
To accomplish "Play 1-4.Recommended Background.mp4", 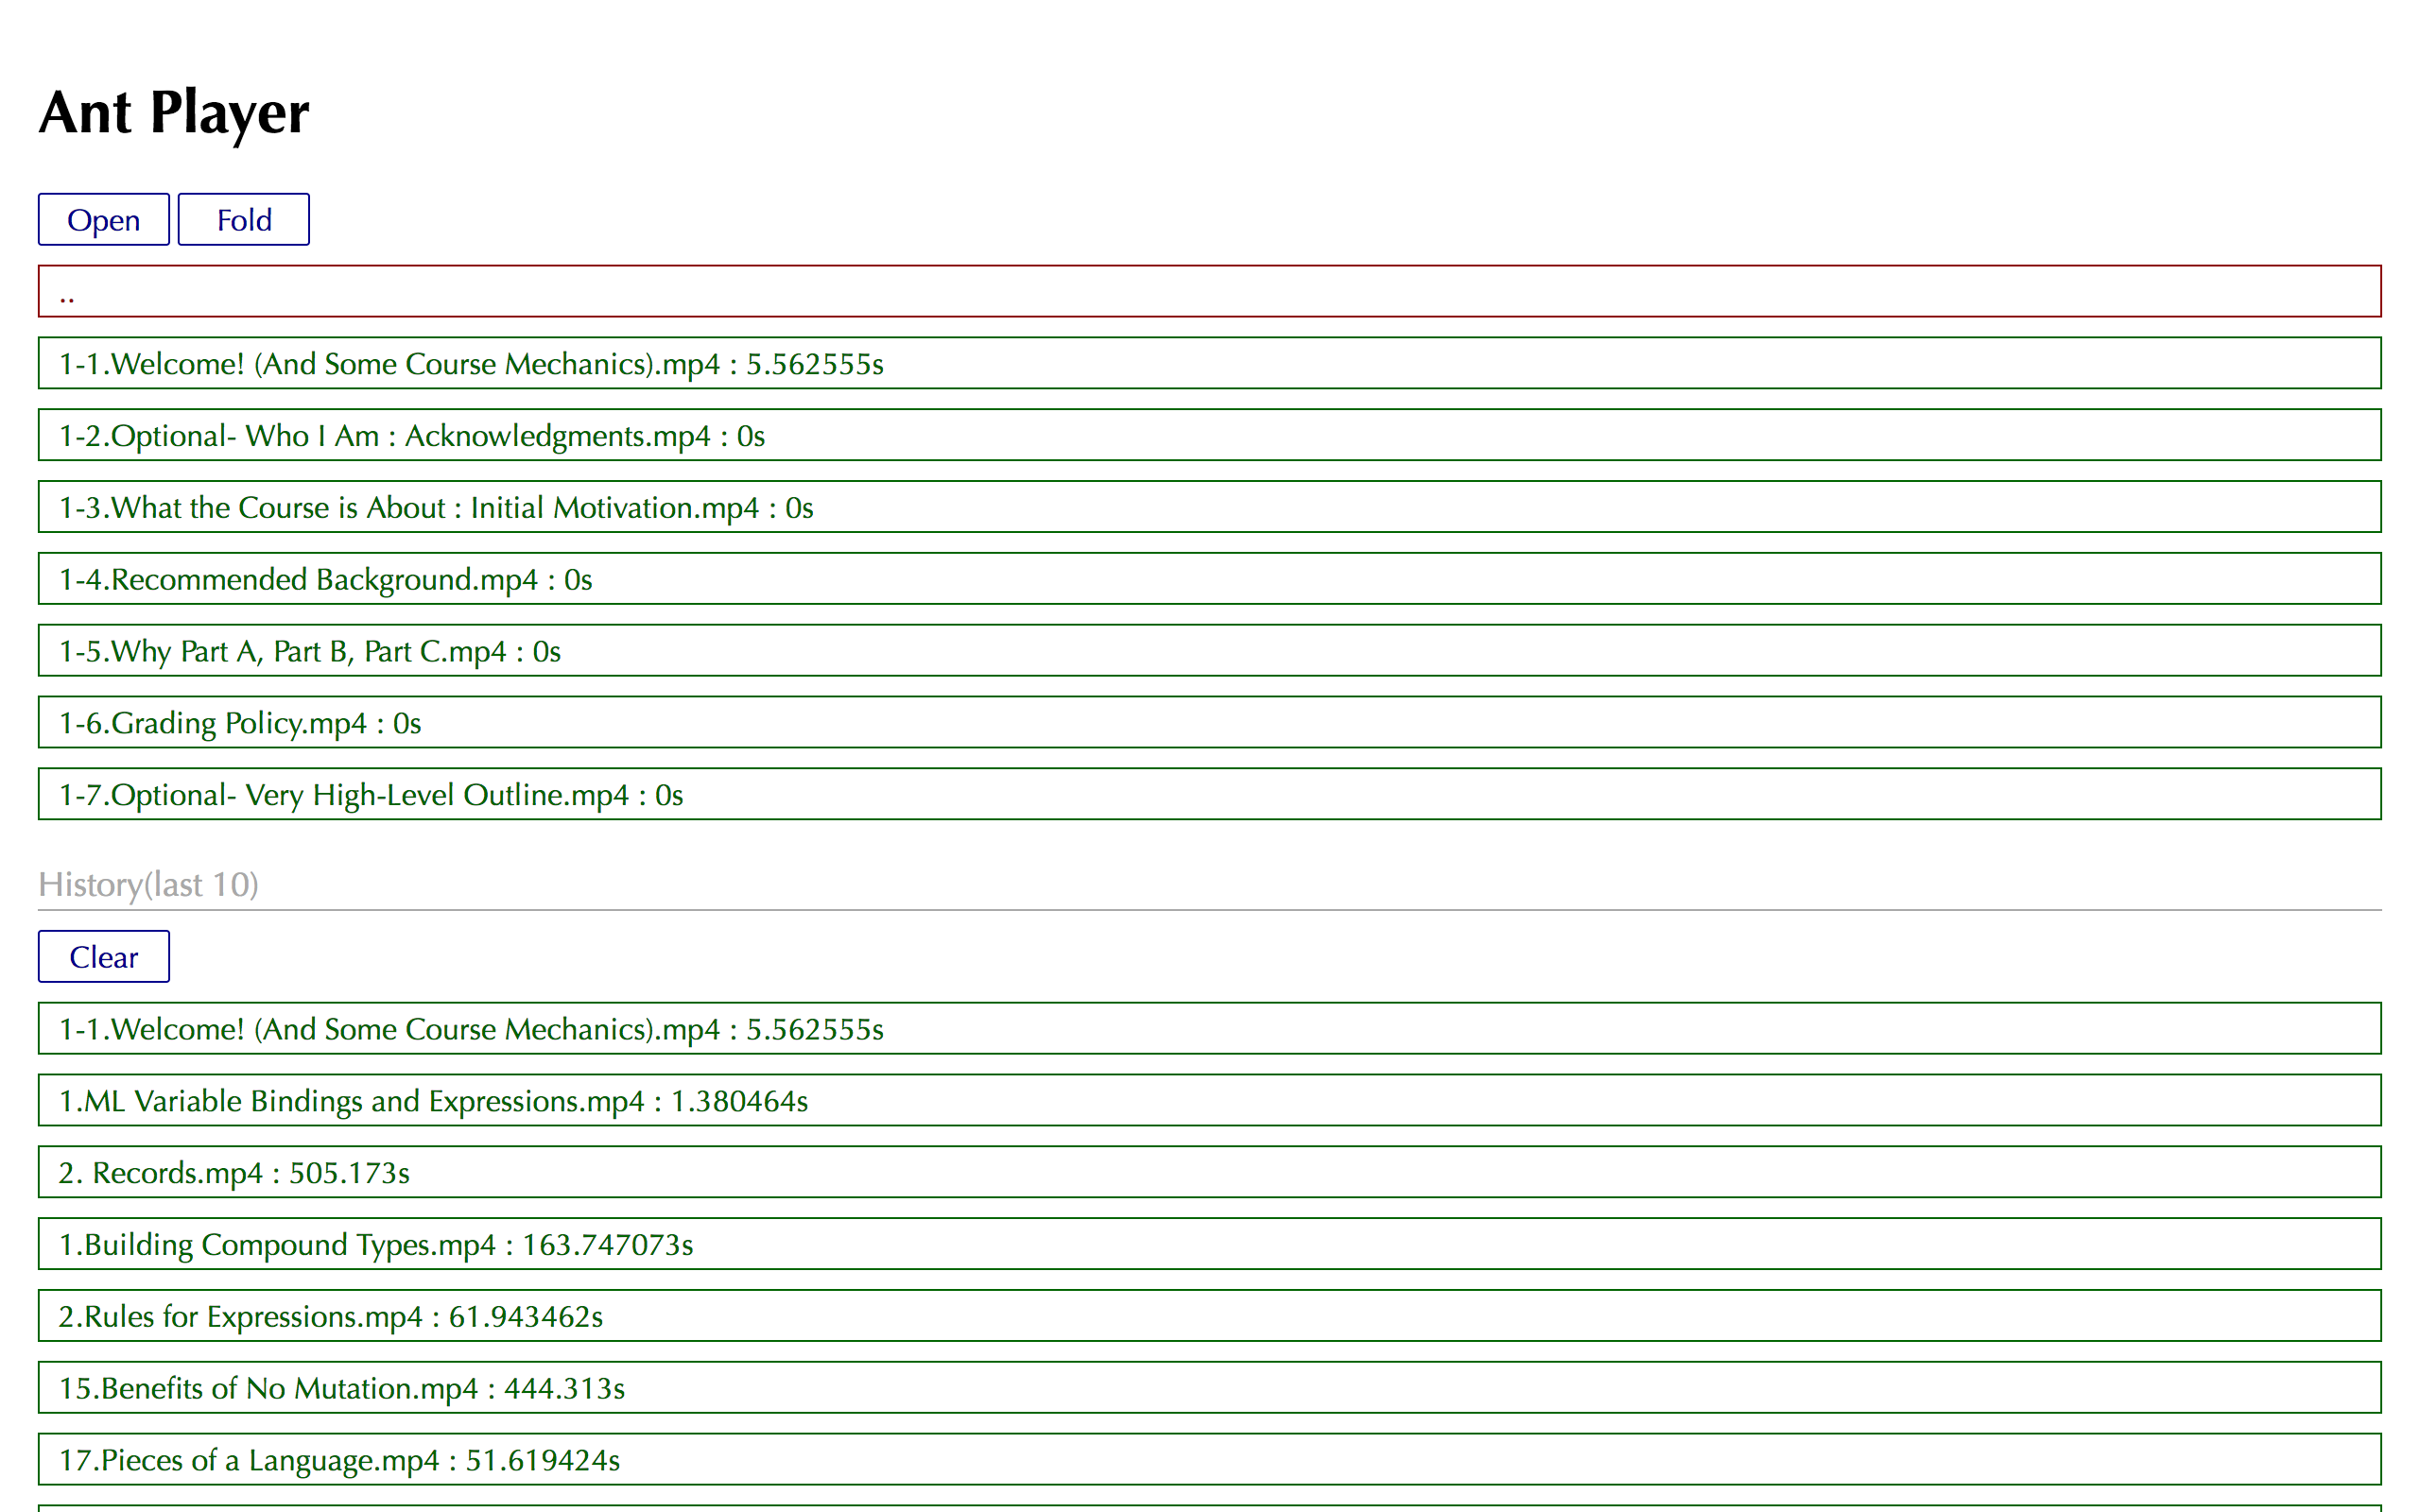I will (x=1209, y=579).
